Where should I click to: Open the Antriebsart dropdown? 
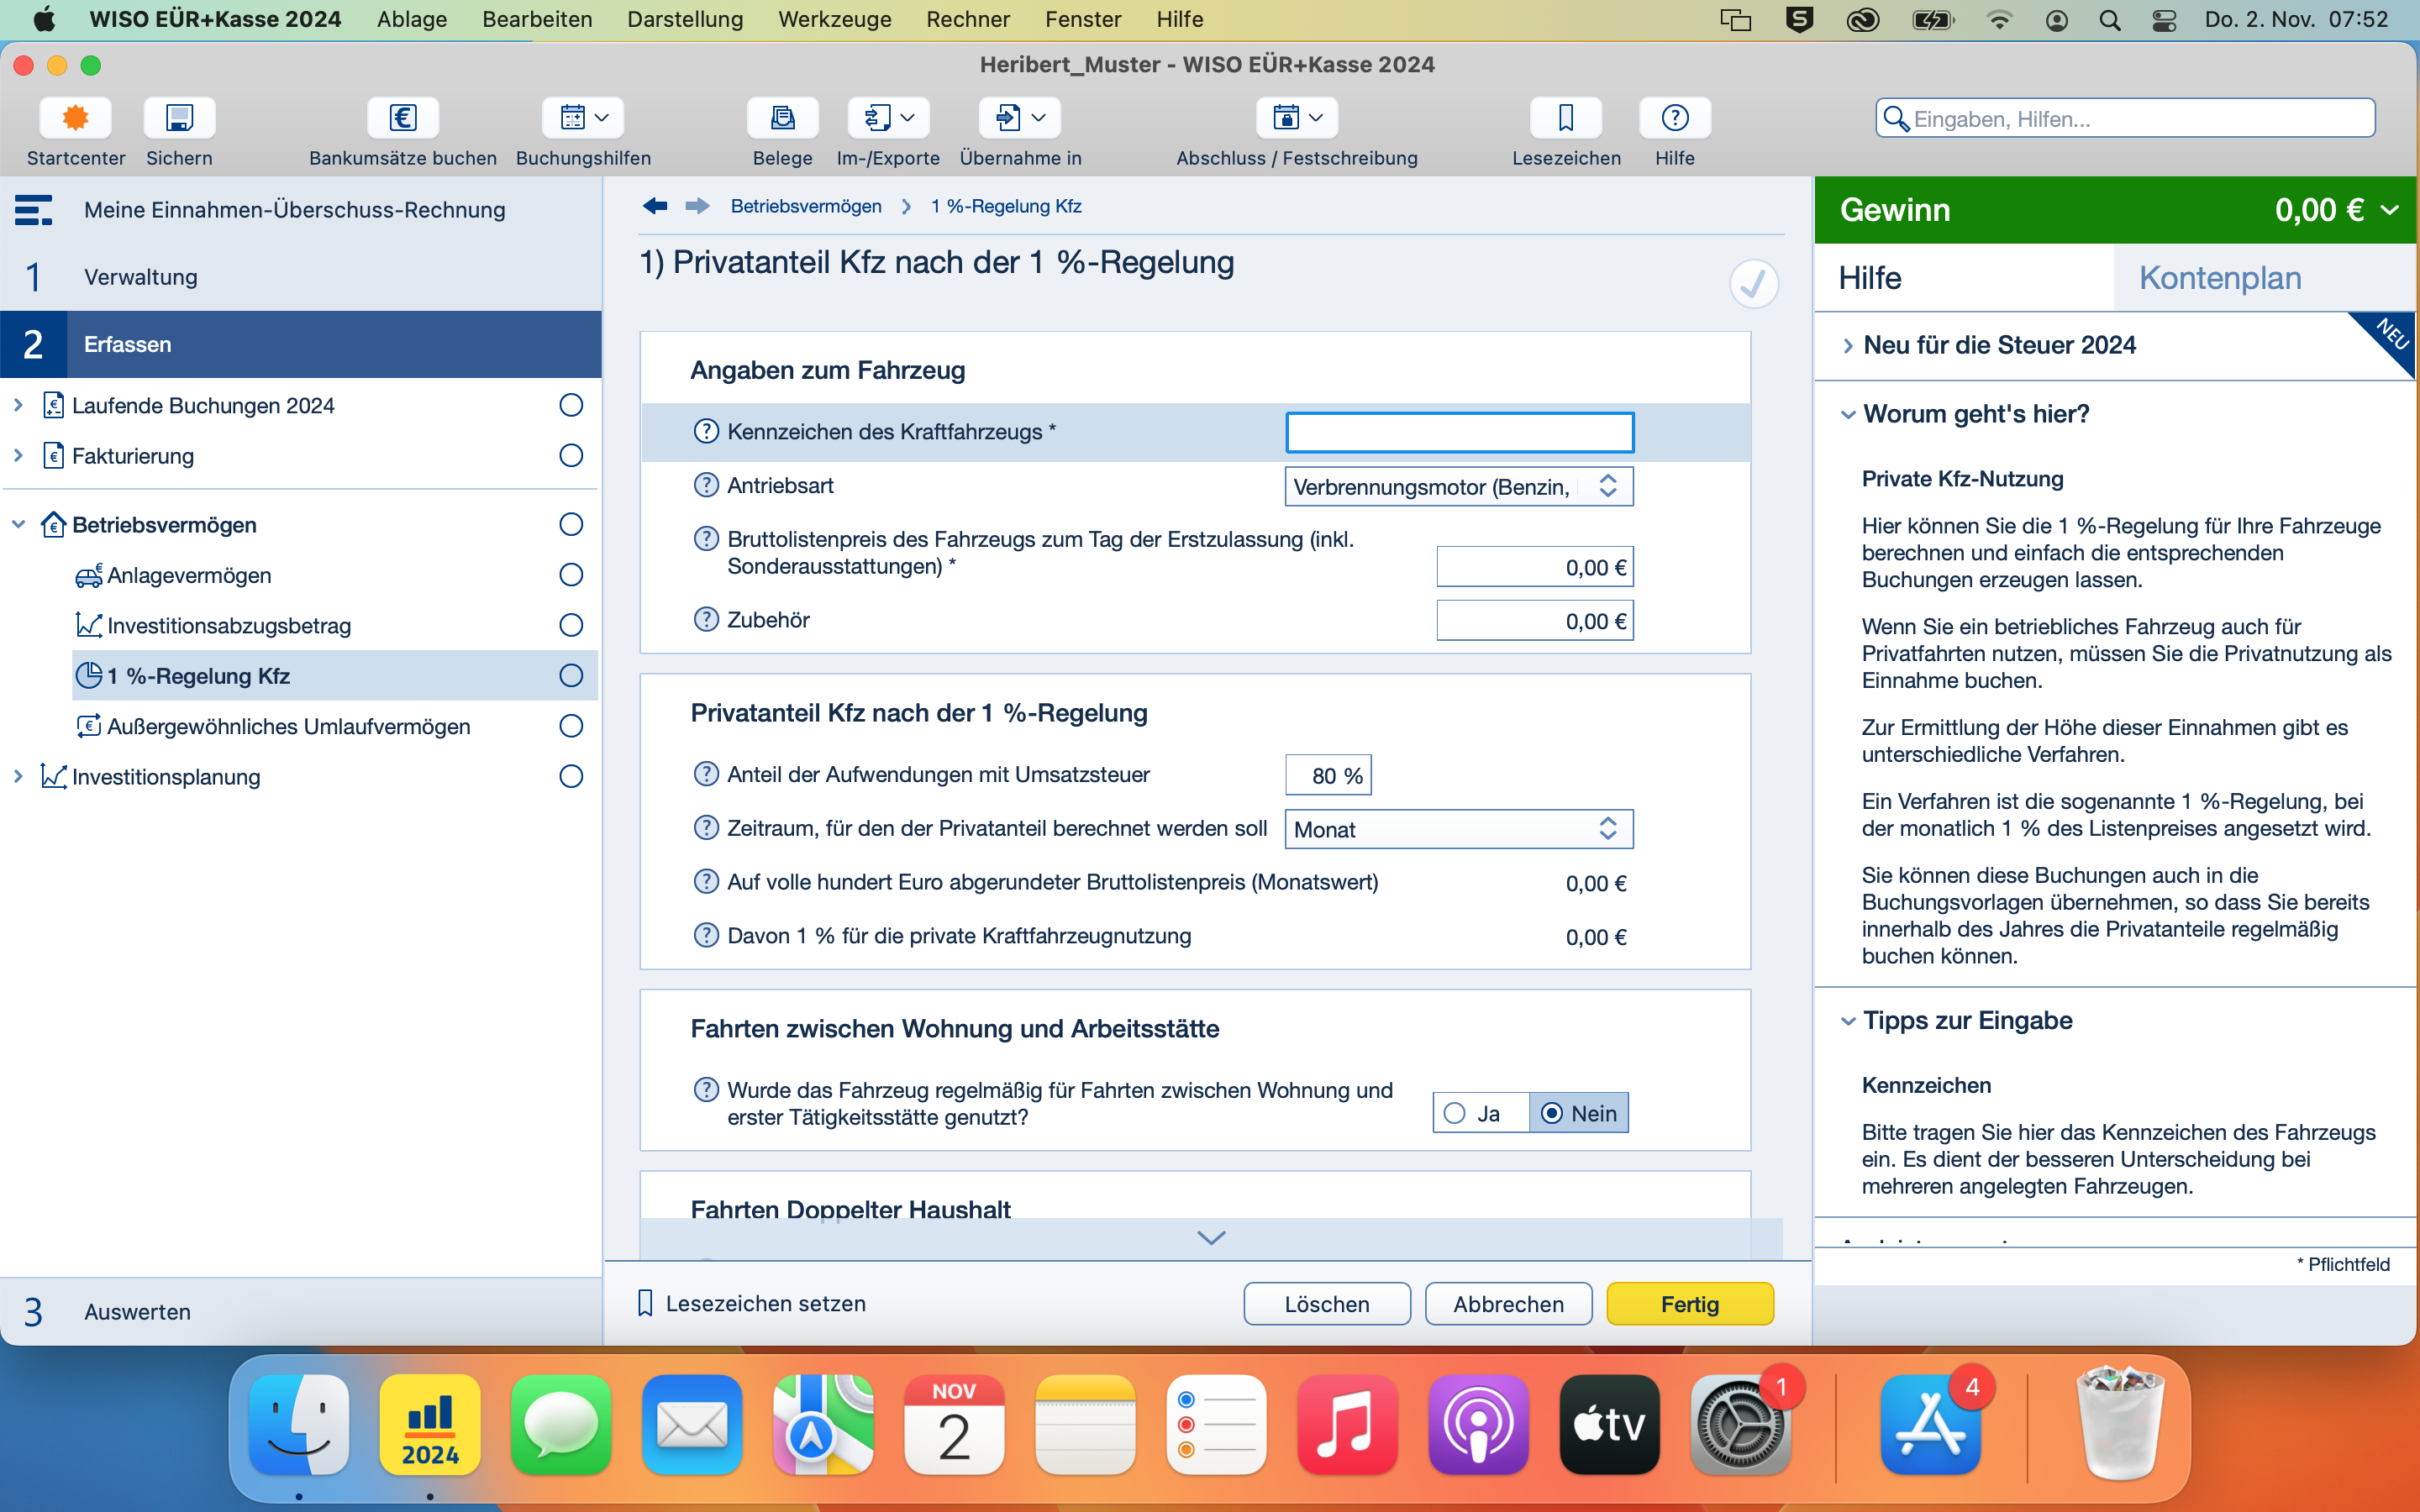click(x=1459, y=487)
